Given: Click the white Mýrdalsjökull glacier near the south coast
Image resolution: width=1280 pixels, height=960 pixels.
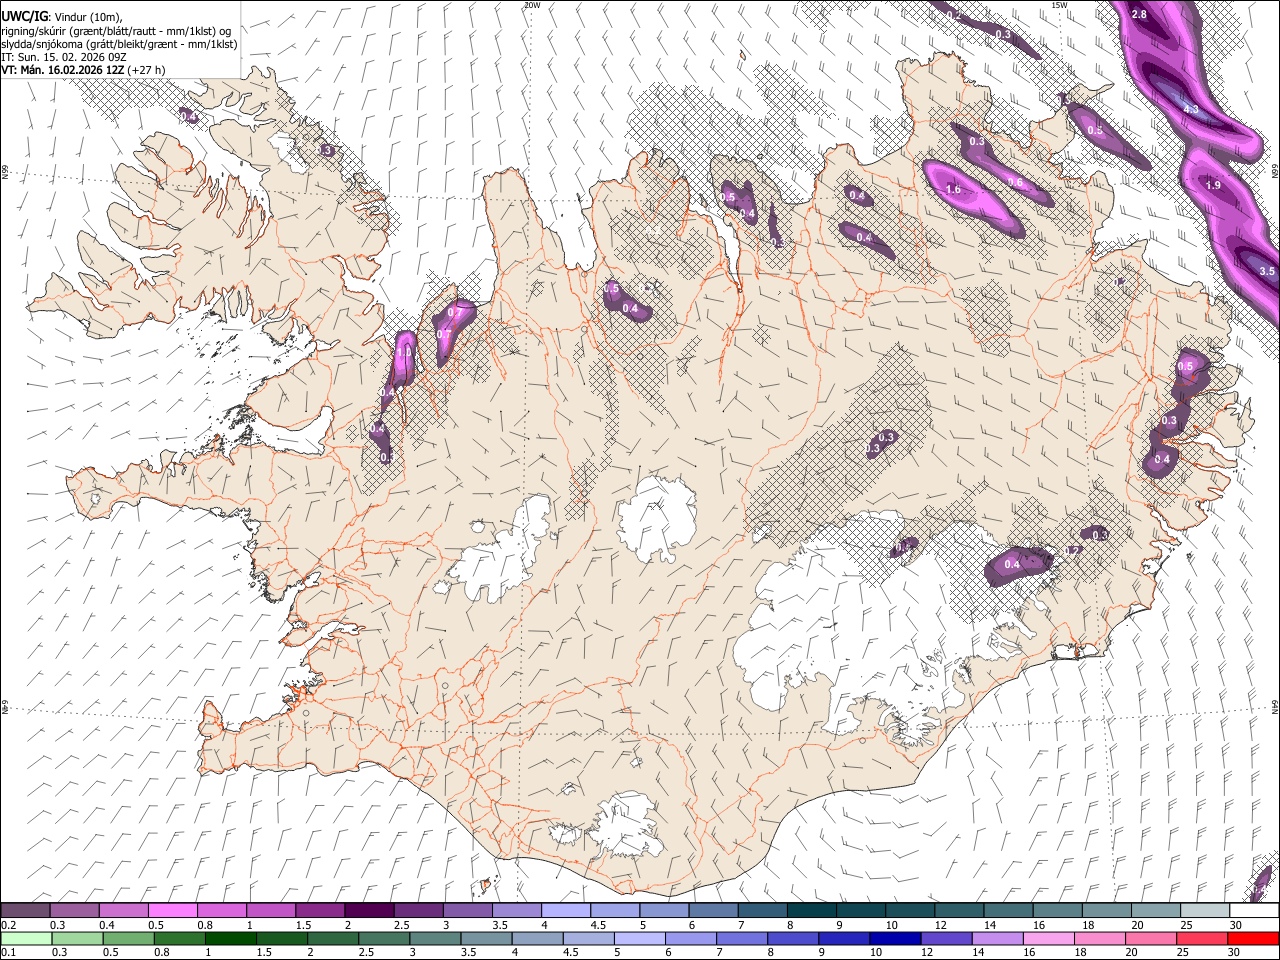Looking at the screenshot, I should pos(625,825).
